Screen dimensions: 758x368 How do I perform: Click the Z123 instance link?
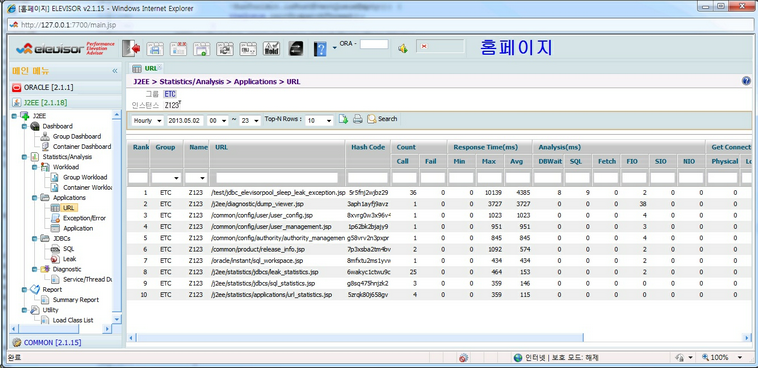(171, 105)
